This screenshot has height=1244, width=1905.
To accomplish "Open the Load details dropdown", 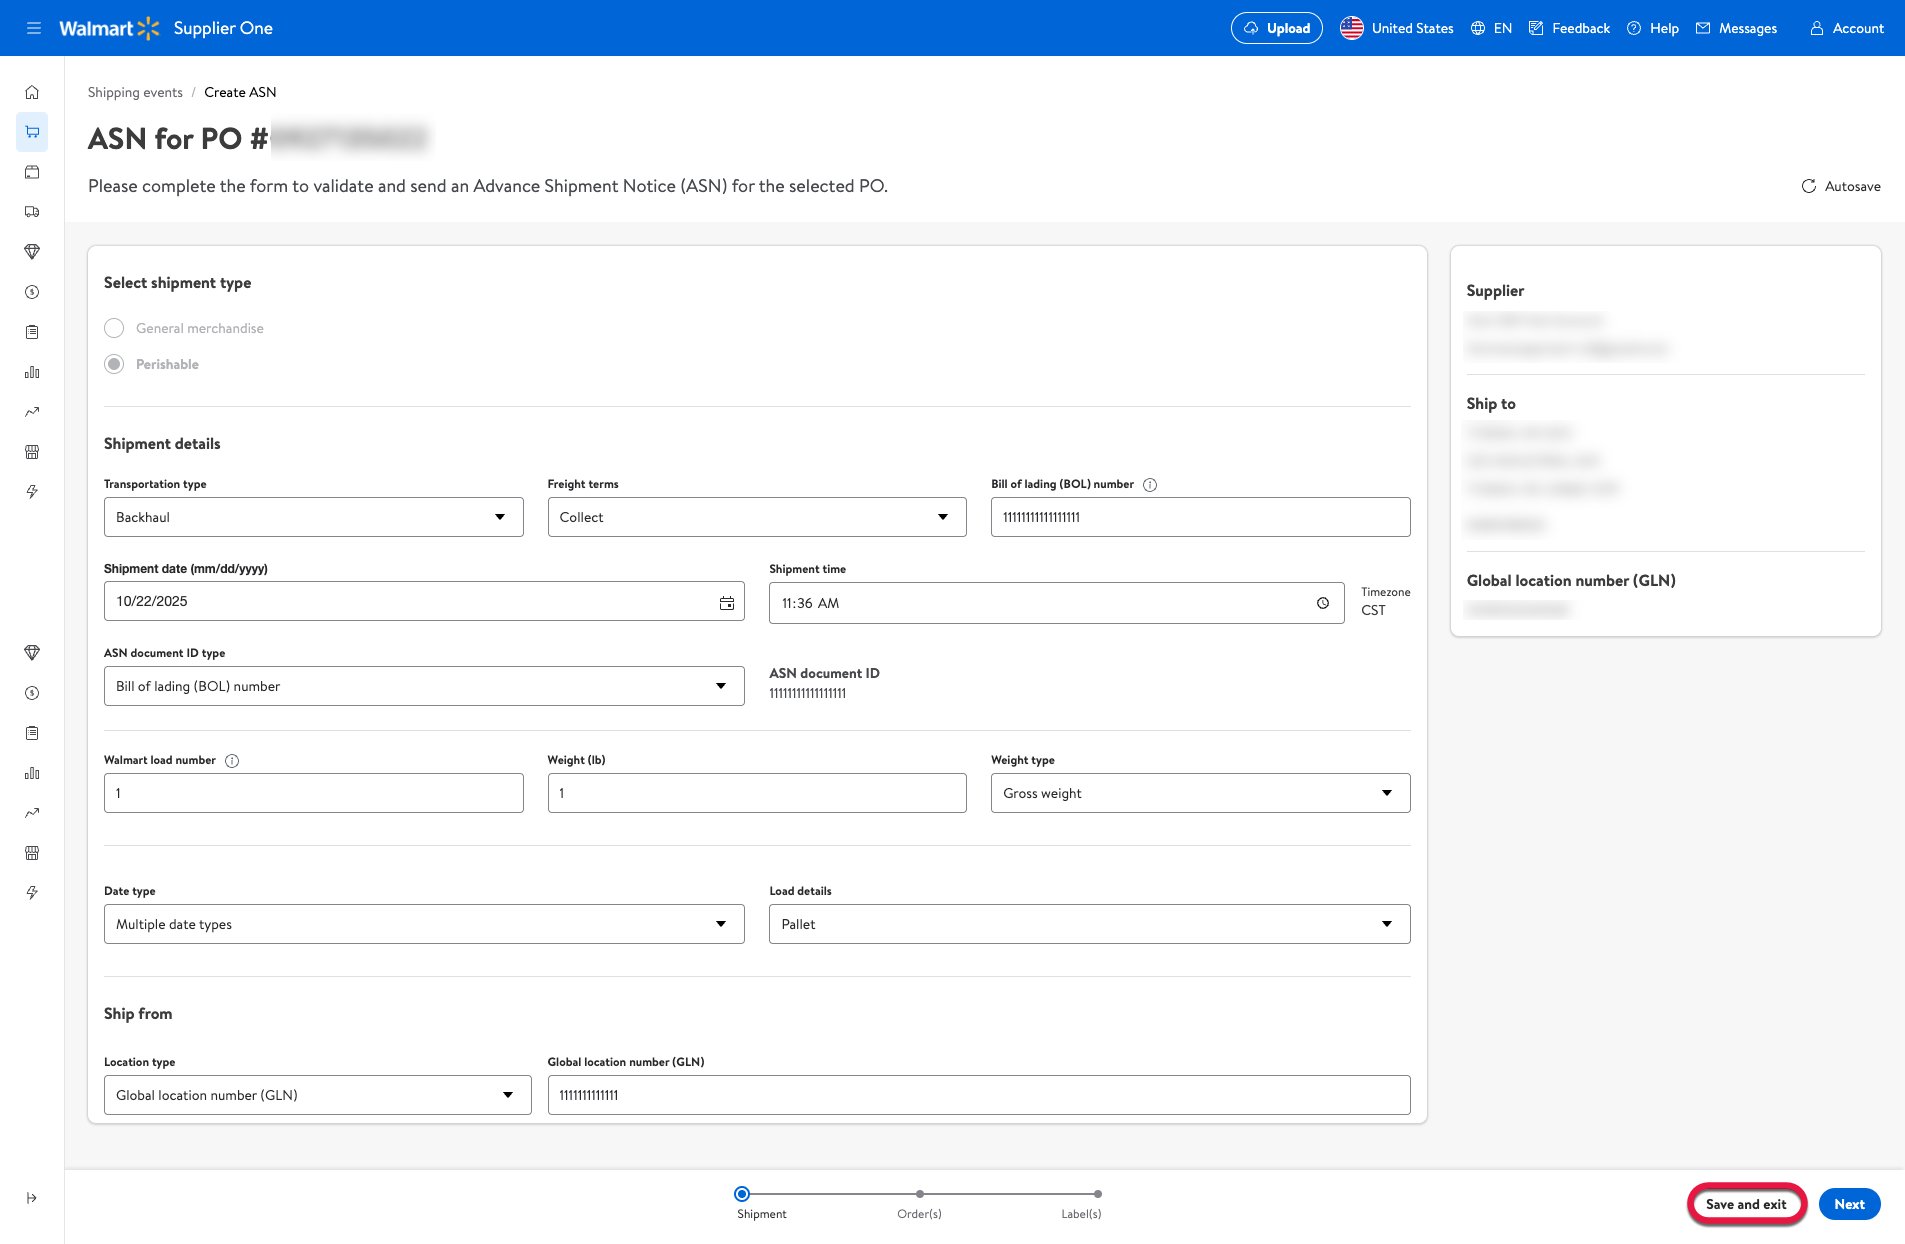I will click(1089, 924).
